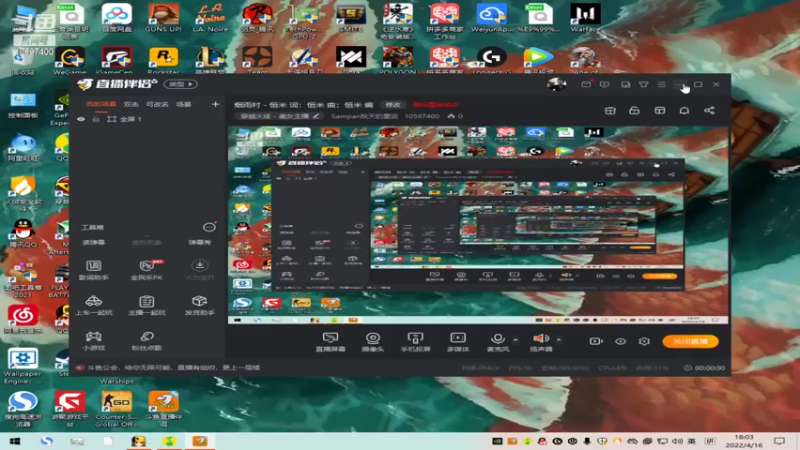
Task: Open the 发货助手 box tool
Action: [199, 305]
